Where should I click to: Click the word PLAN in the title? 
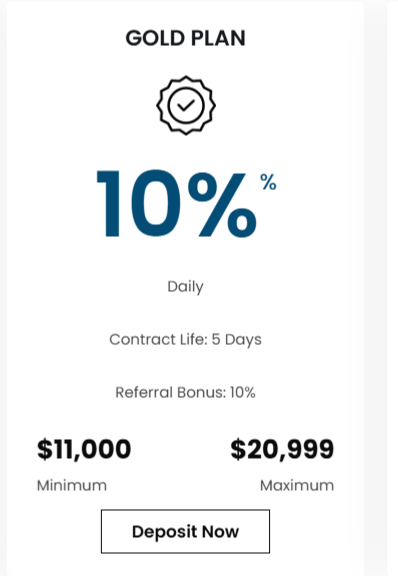click(x=218, y=38)
